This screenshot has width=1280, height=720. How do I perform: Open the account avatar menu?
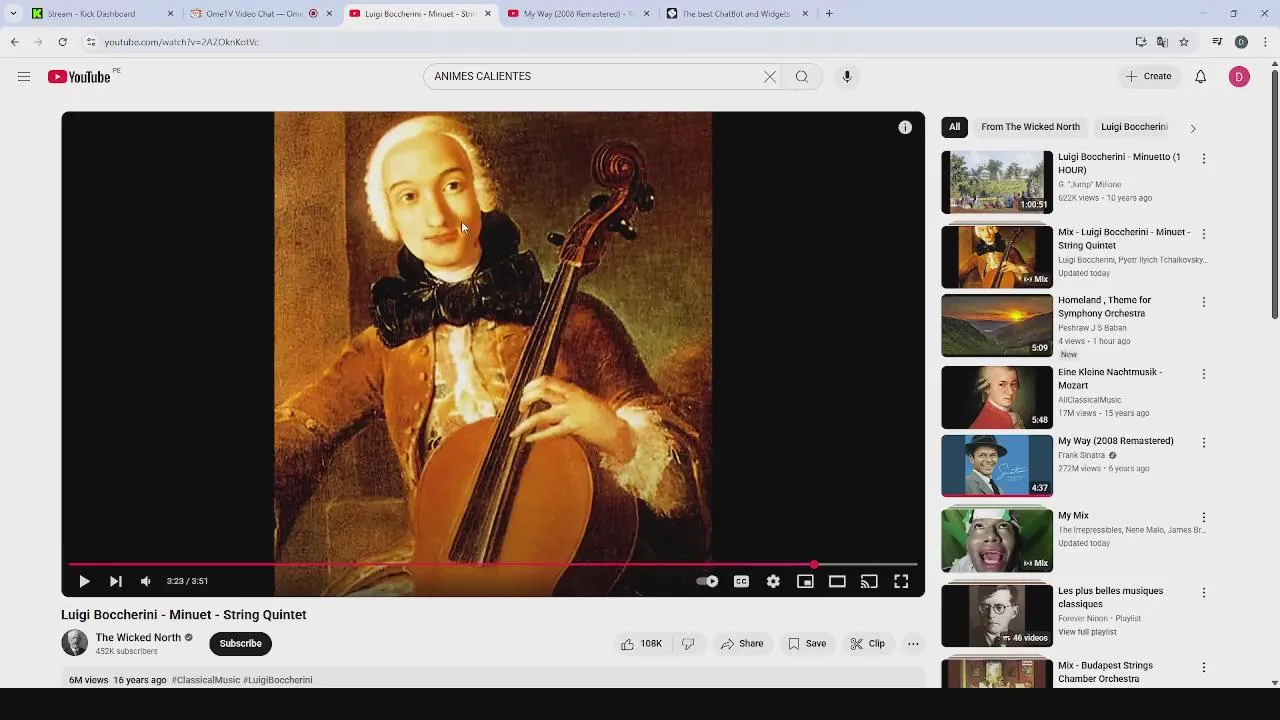coord(1239,77)
